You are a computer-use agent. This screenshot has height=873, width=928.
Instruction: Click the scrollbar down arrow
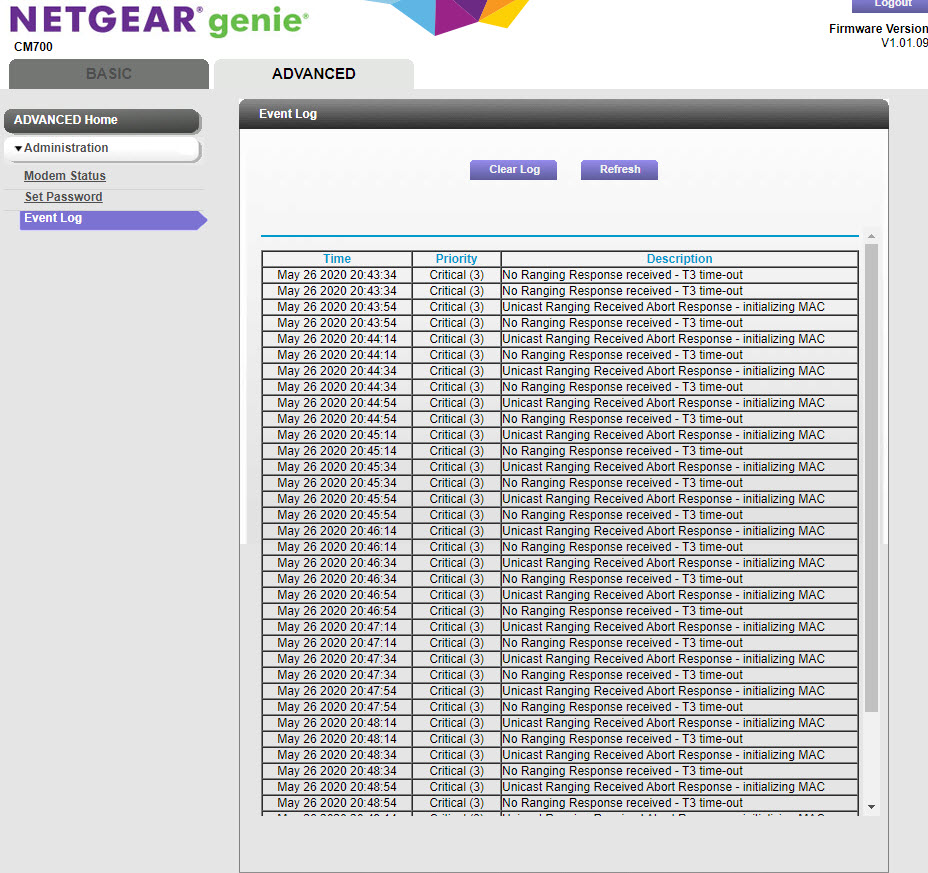click(870, 807)
